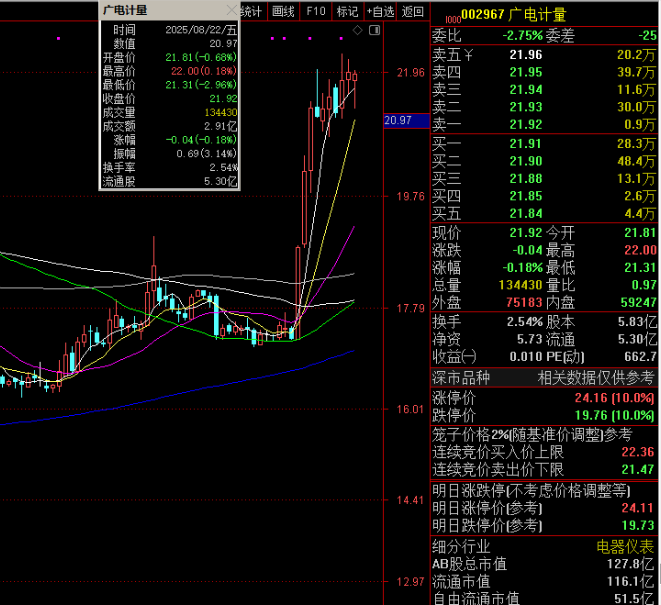The height and width of the screenshot is (605, 661).
Task: Open the 统计 toolbar item
Action: click(x=251, y=11)
